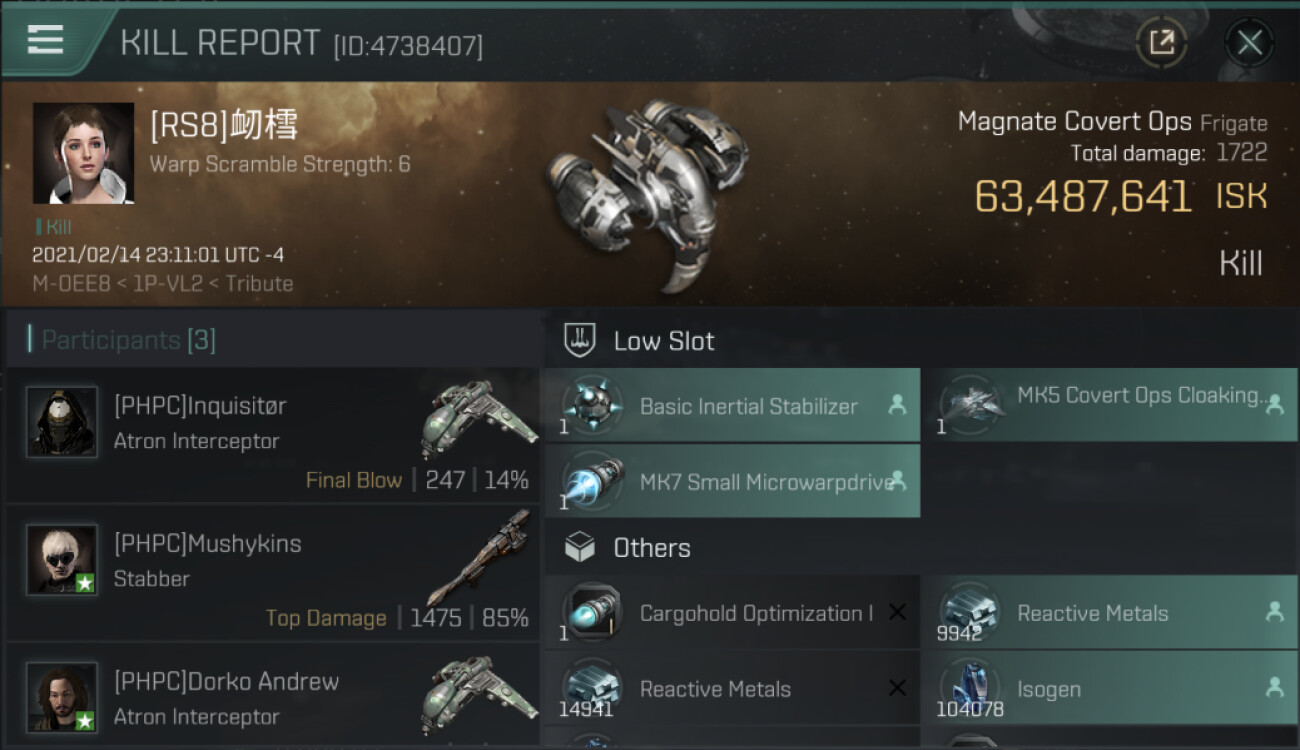Collapse the Low Slot section header
The width and height of the screenshot is (1300, 750).
[664, 341]
